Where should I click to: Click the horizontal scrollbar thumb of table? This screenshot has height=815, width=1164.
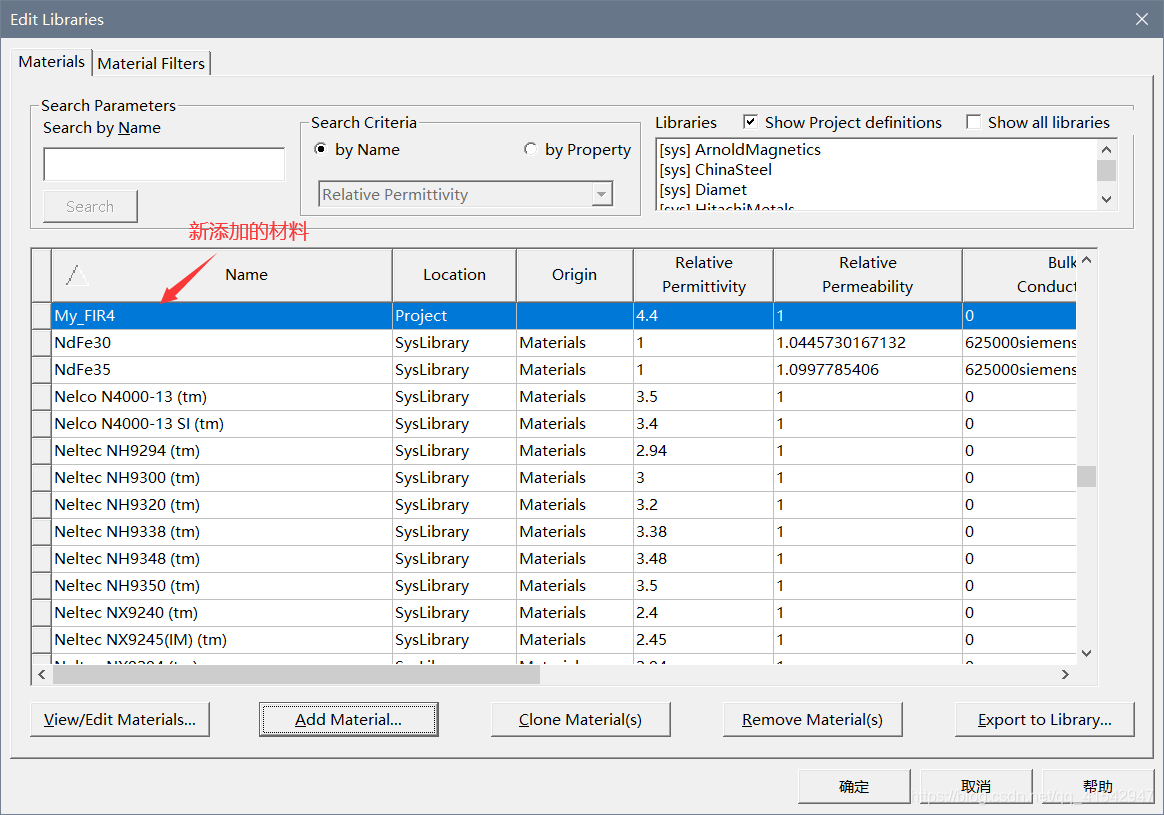pyautogui.click(x=296, y=674)
